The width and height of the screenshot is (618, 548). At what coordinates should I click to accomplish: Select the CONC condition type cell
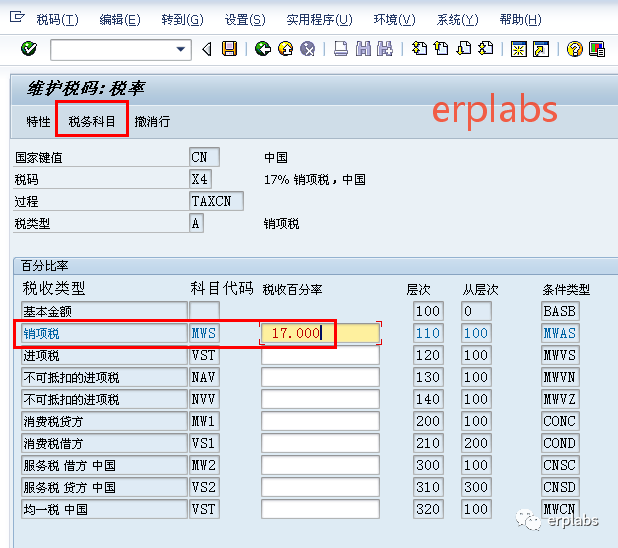[560, 421]
